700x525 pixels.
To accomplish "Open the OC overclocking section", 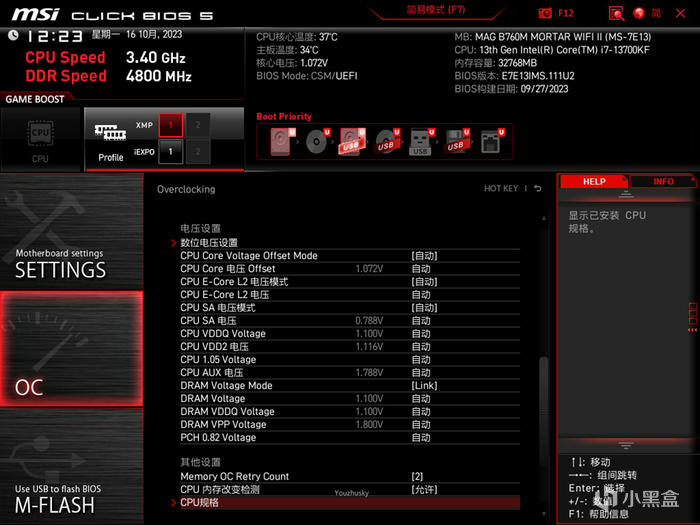I will [x=71, y=349].
